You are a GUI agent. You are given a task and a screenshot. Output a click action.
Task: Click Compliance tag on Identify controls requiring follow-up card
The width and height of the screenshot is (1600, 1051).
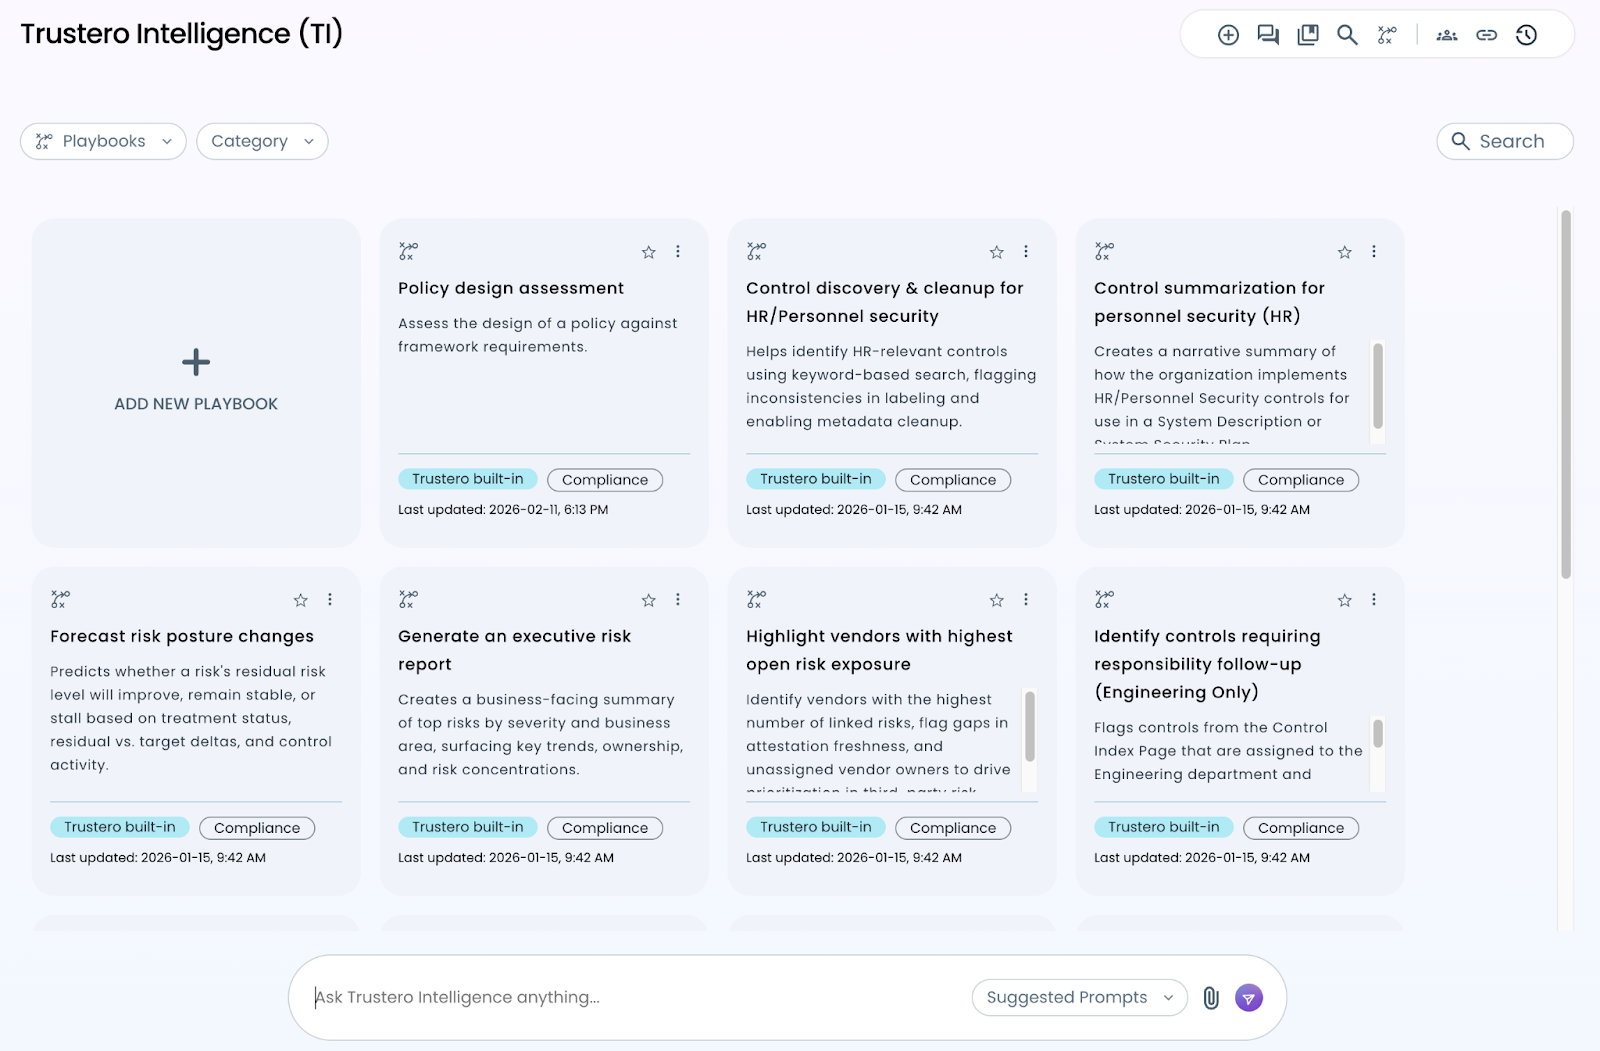[x=1301, y=828]
